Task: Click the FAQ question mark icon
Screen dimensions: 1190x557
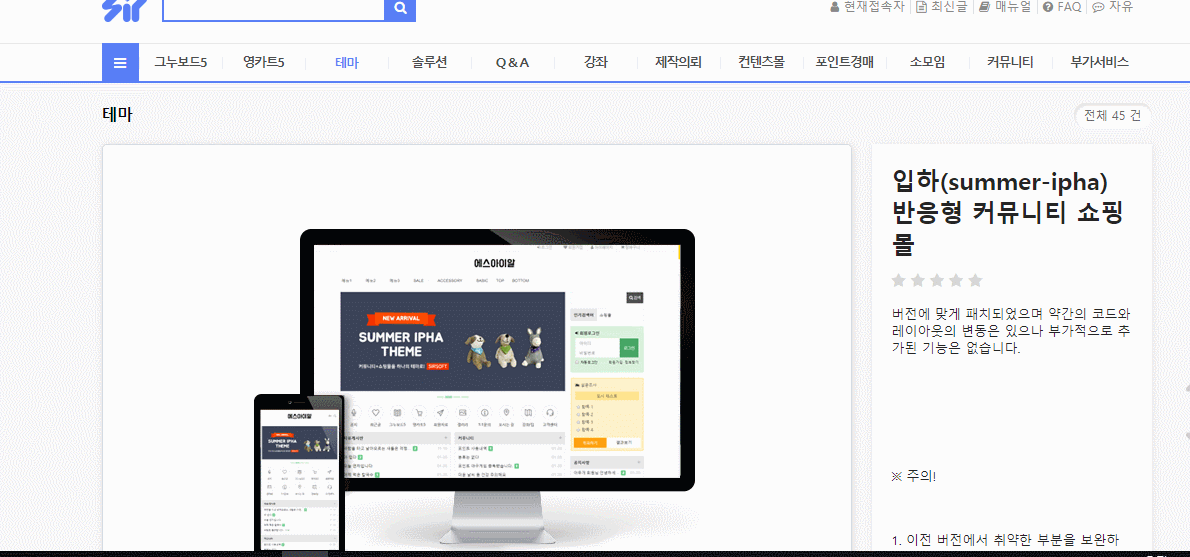Action: (x=1047, y=7)
